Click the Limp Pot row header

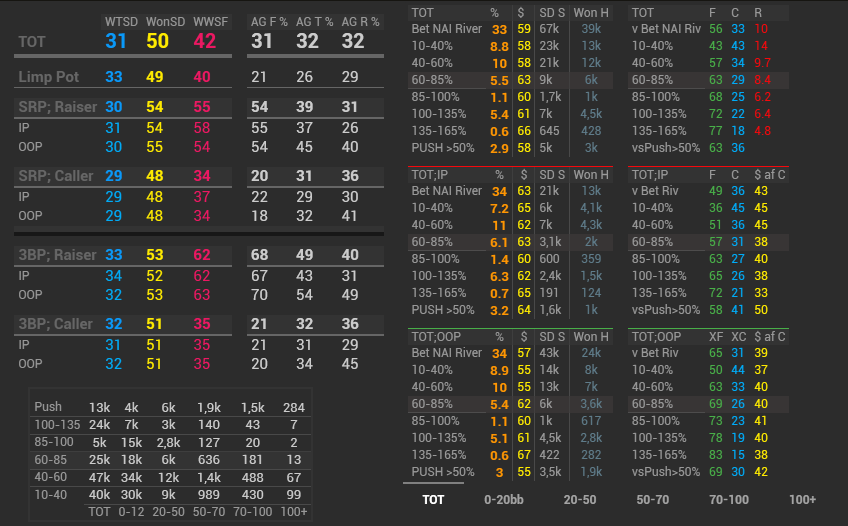pos(51,77)
